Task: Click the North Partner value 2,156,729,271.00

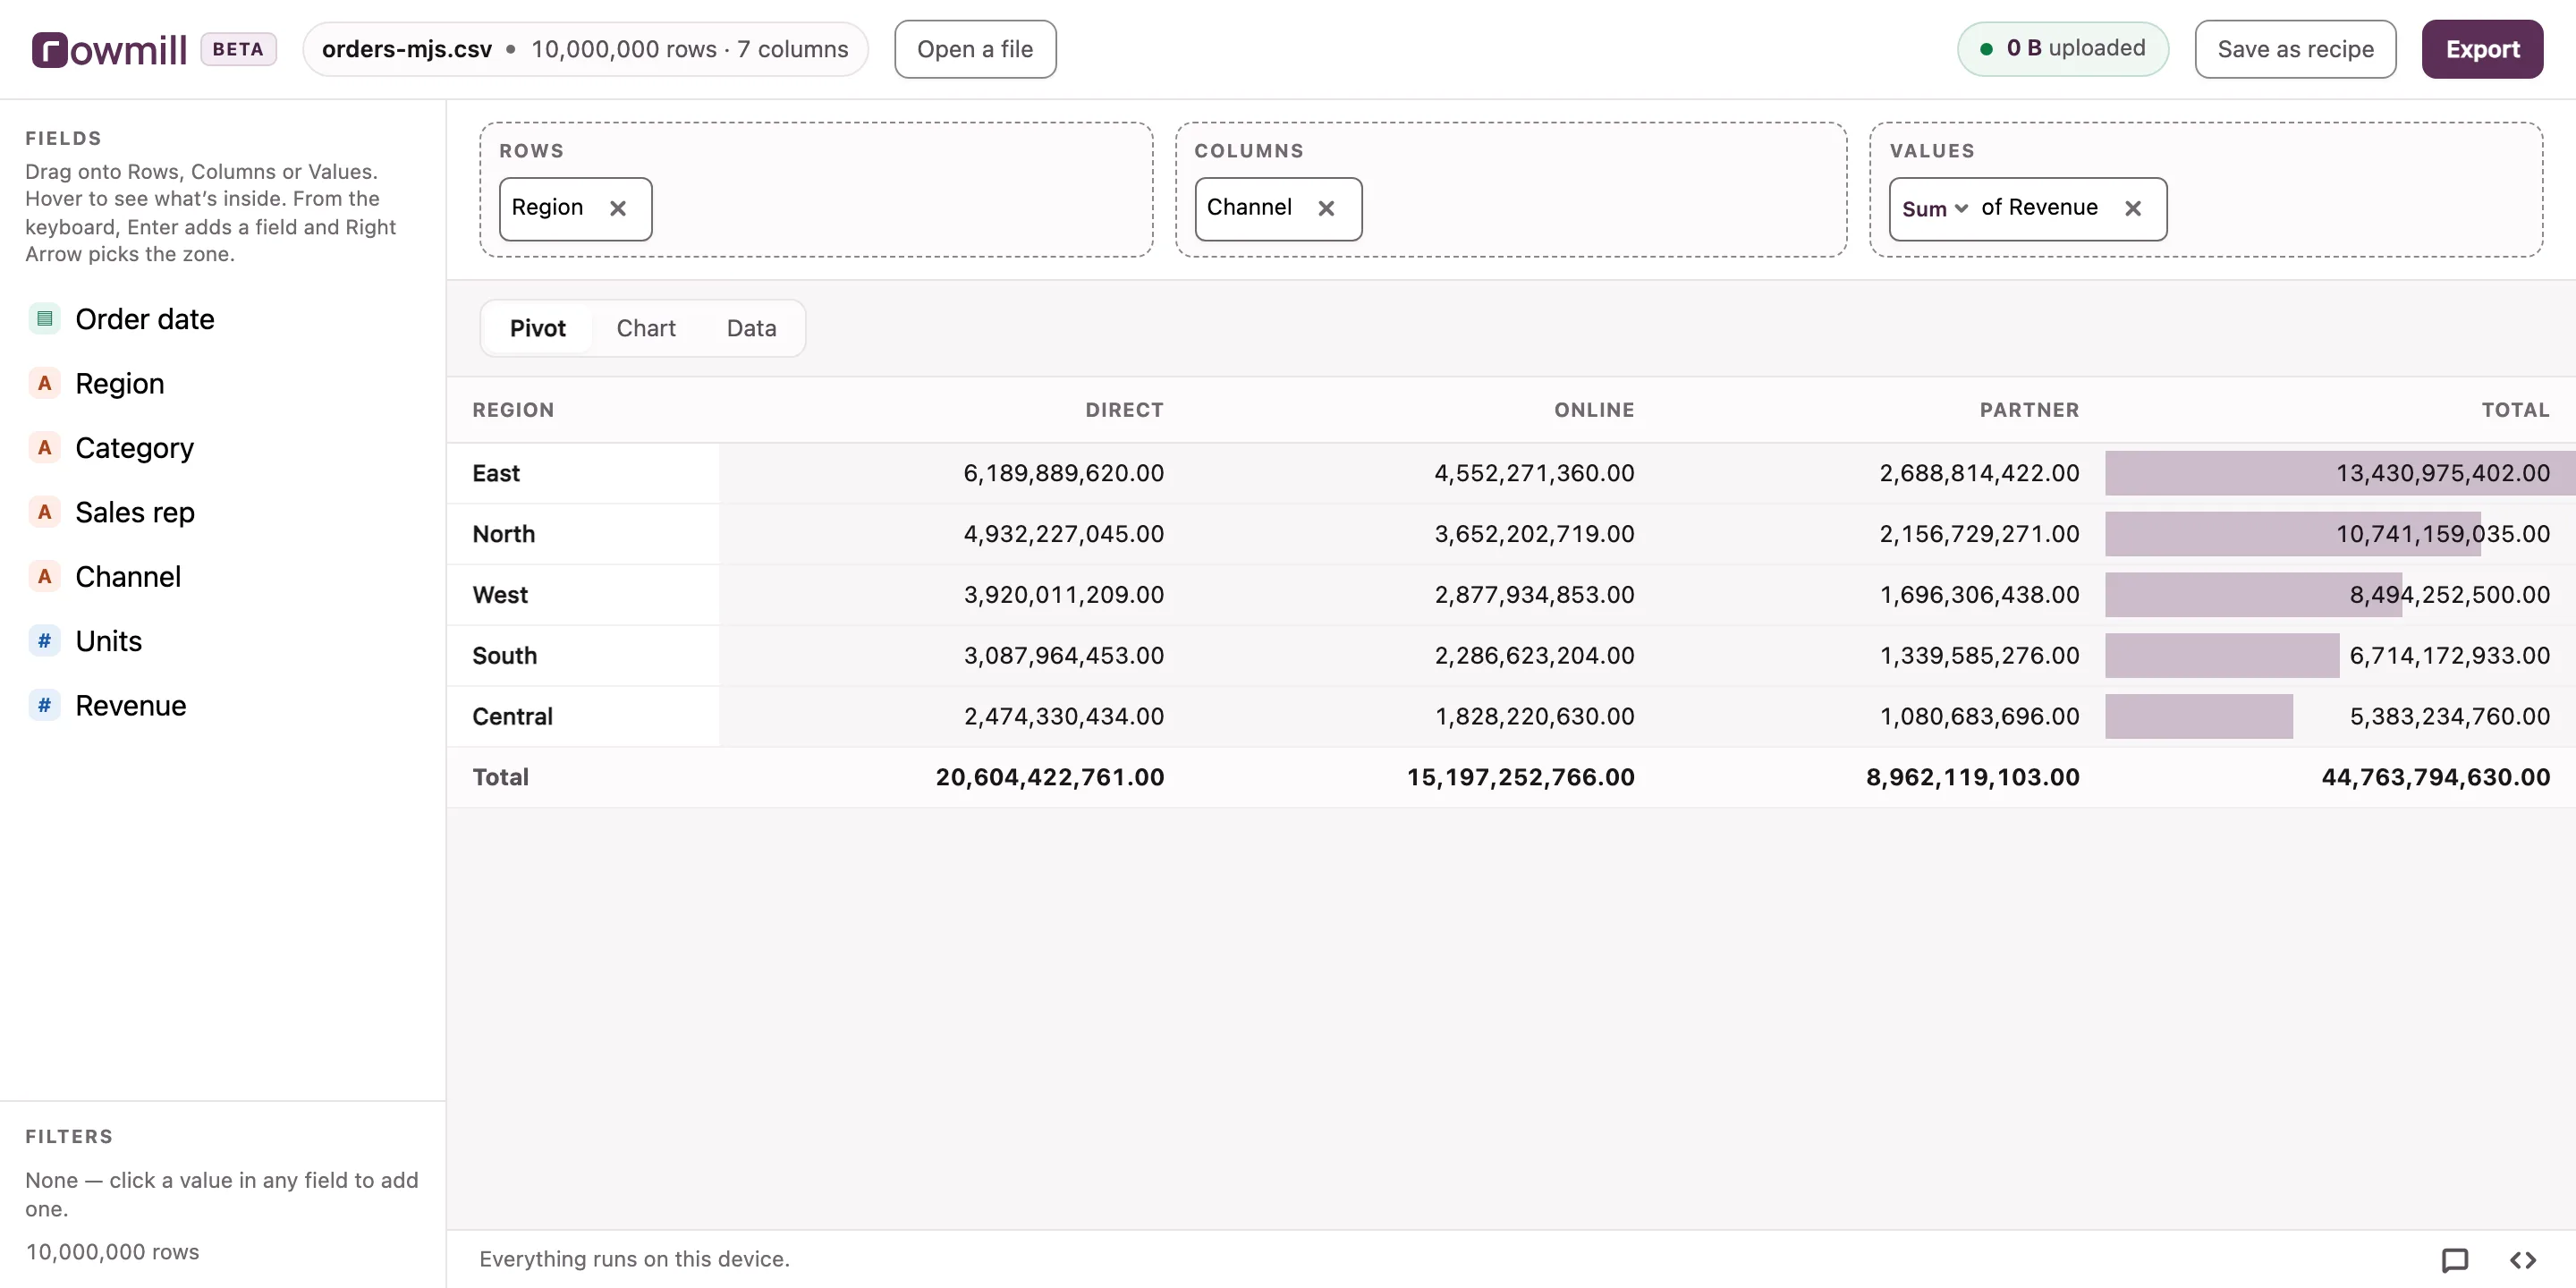Action: (x=1979, y=534)
